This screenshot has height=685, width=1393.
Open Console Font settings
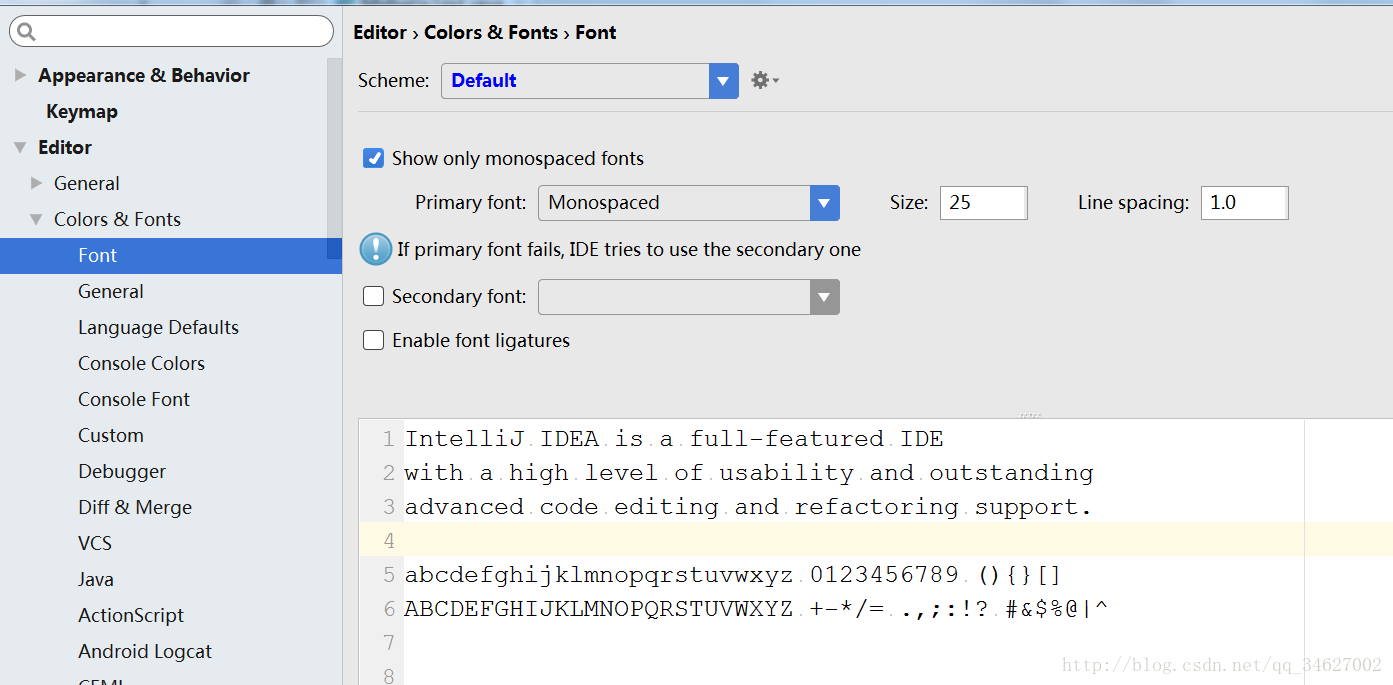click(x=134, y=399)
